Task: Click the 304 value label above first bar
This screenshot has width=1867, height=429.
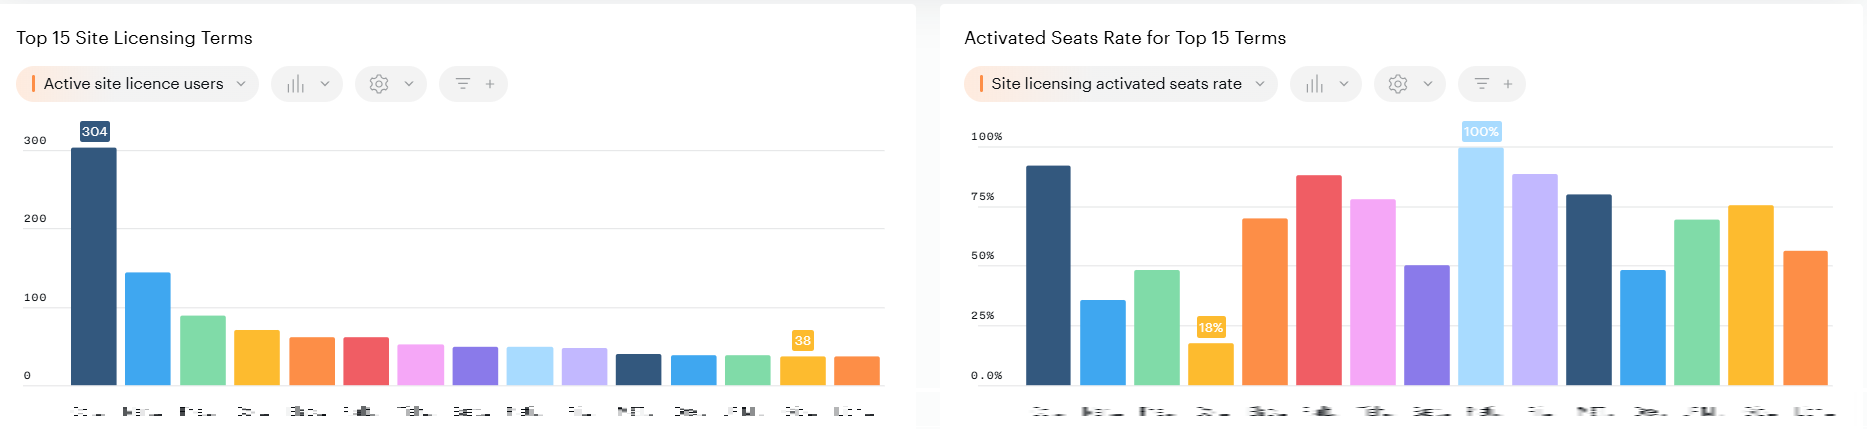Action: point(95,132)
